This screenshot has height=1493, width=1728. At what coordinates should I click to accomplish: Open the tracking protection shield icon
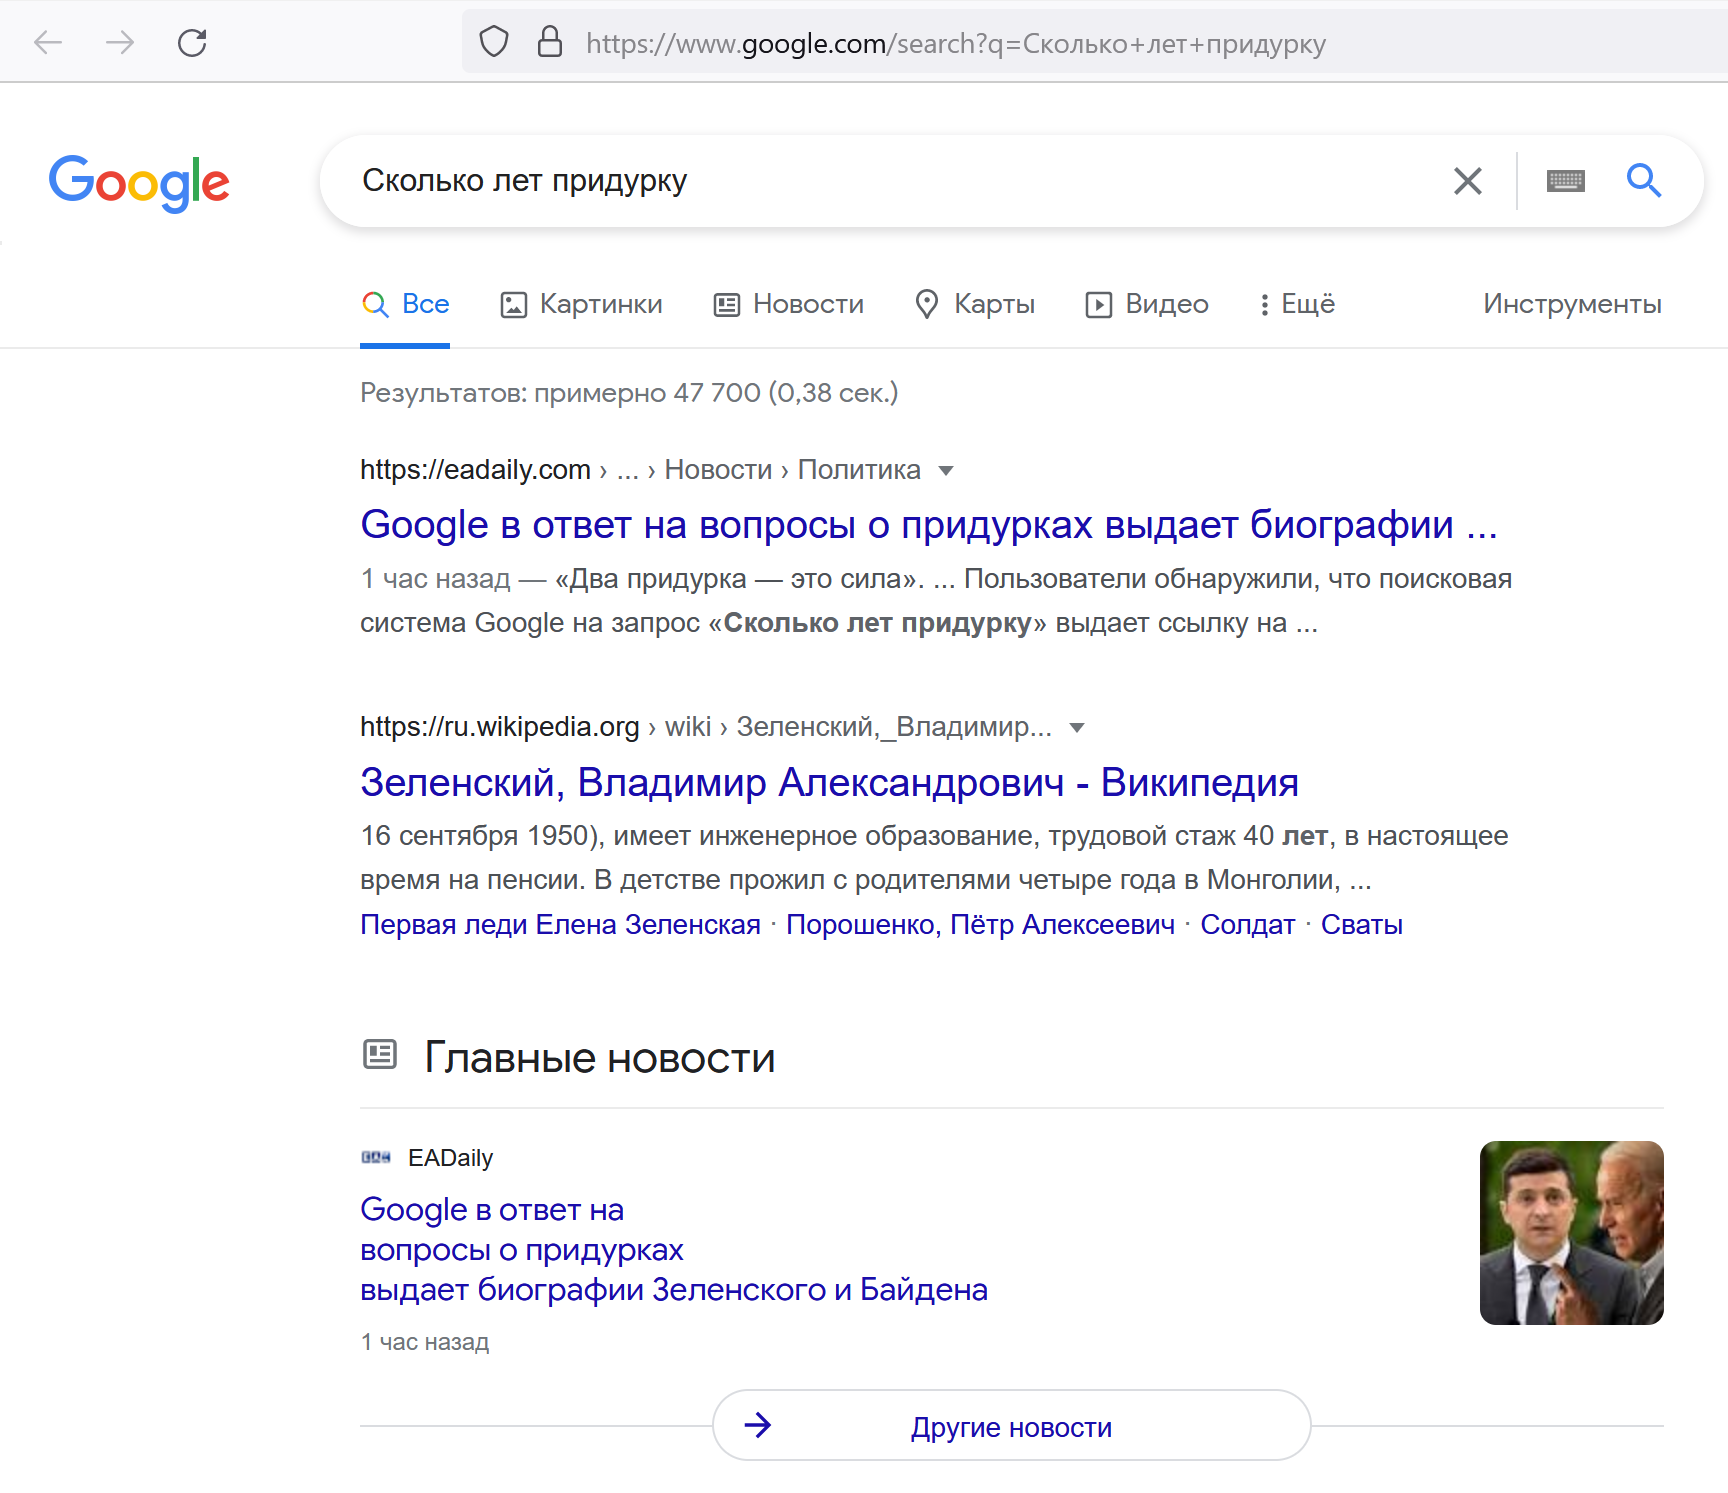(x=494, y=42)
